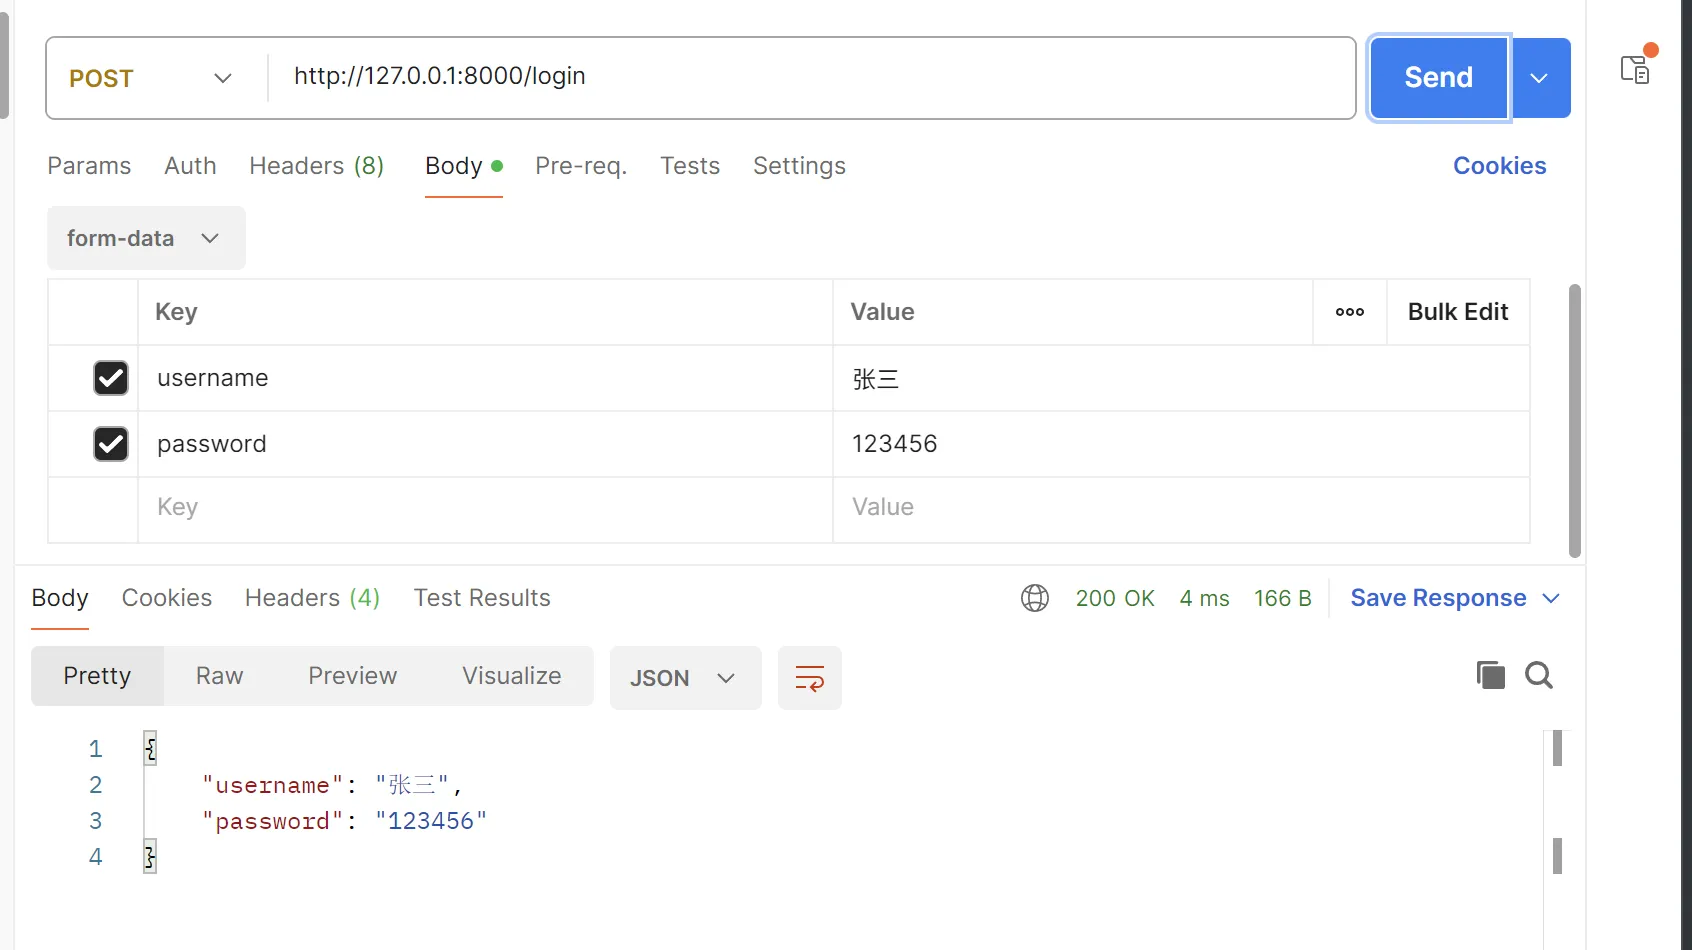Click the request URL field
Image resolution: width=1692 pixels, height=950 pixels.
click(812, 78)
